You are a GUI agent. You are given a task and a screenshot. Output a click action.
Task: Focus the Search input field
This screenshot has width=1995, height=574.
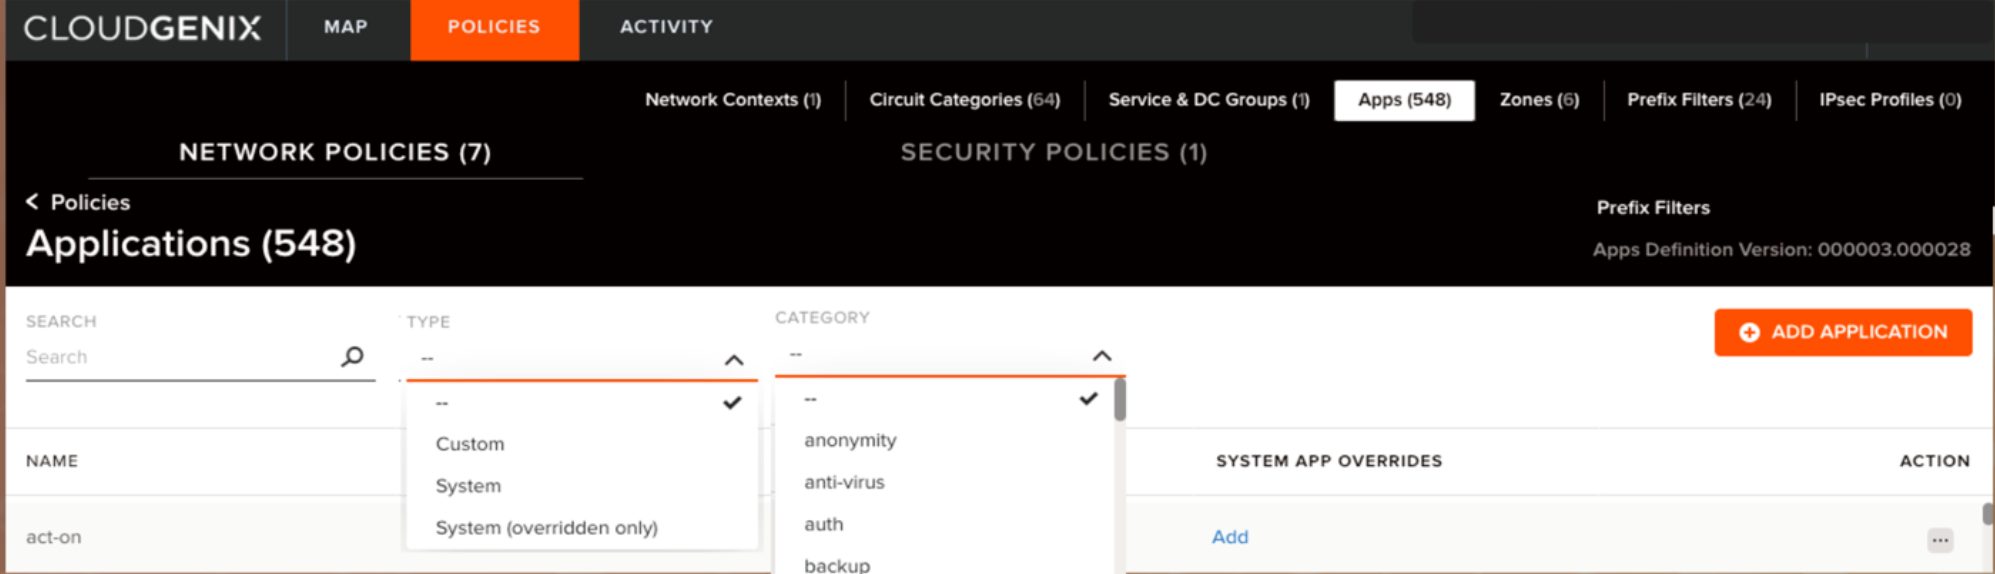[x=180, y=357]
